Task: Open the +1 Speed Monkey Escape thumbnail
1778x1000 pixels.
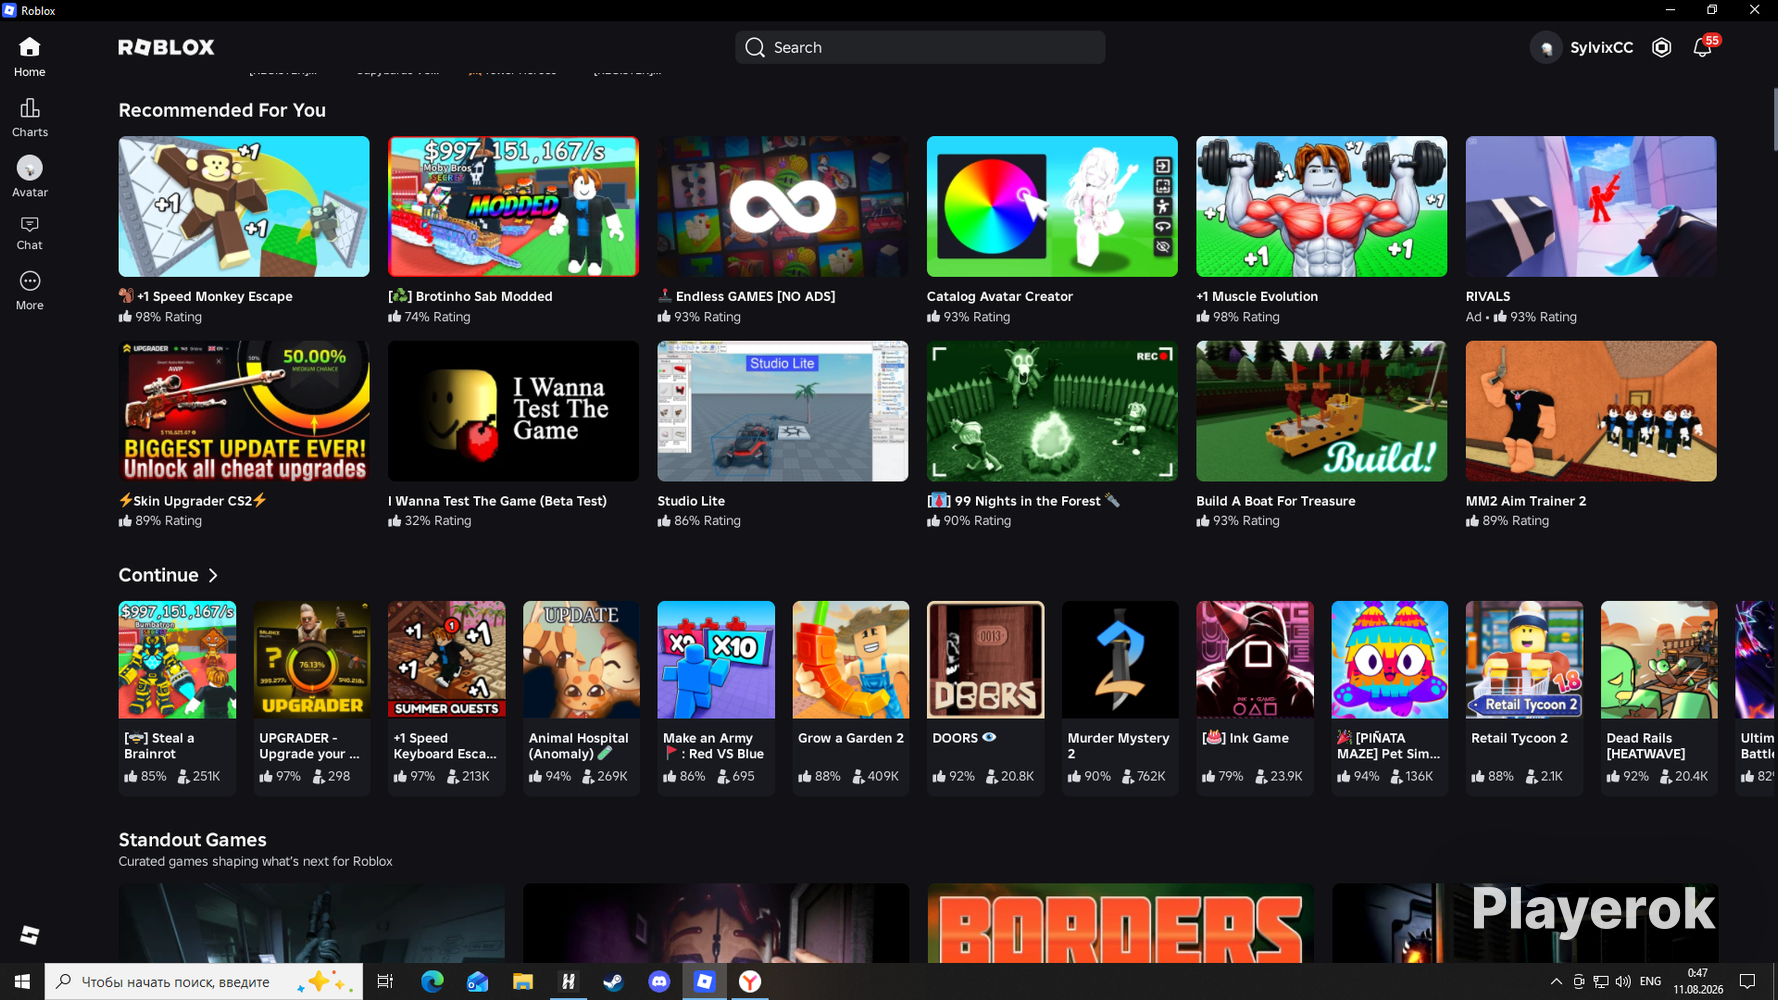Action: 244,206
